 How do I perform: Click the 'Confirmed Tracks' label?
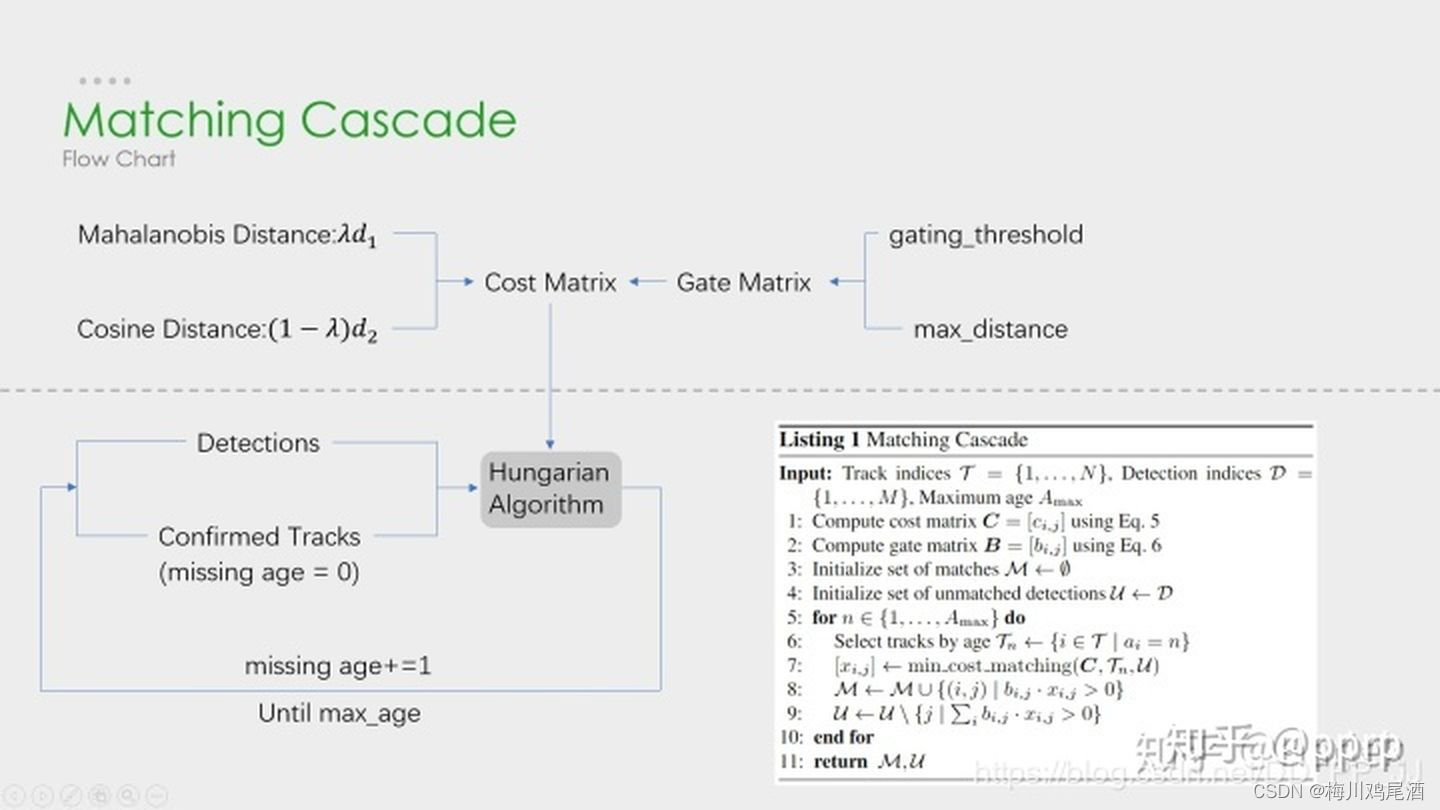[x=259, y=537]
